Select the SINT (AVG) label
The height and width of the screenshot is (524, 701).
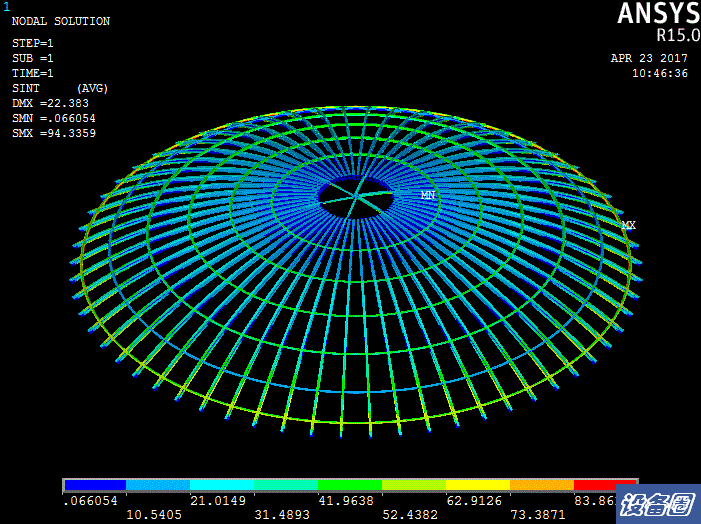[x=59, y=88]
